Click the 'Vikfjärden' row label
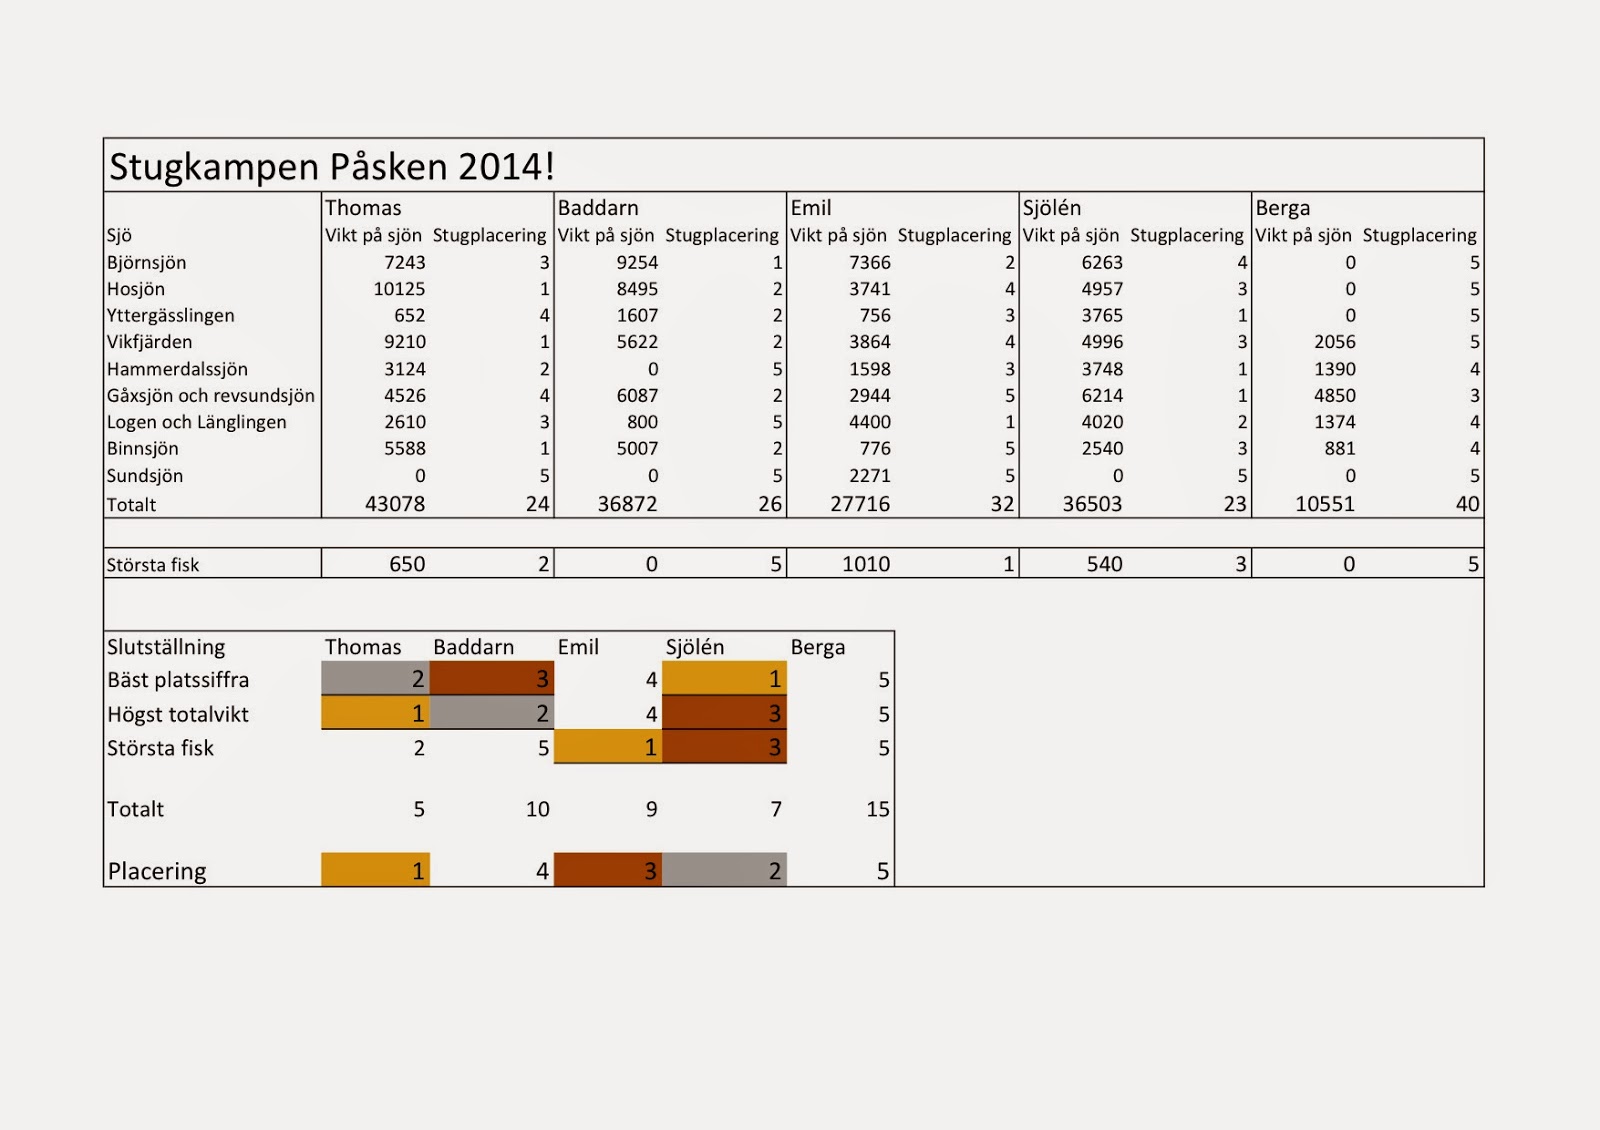Viewport: 1600px width, 1130px height. (x=150, y=342)
